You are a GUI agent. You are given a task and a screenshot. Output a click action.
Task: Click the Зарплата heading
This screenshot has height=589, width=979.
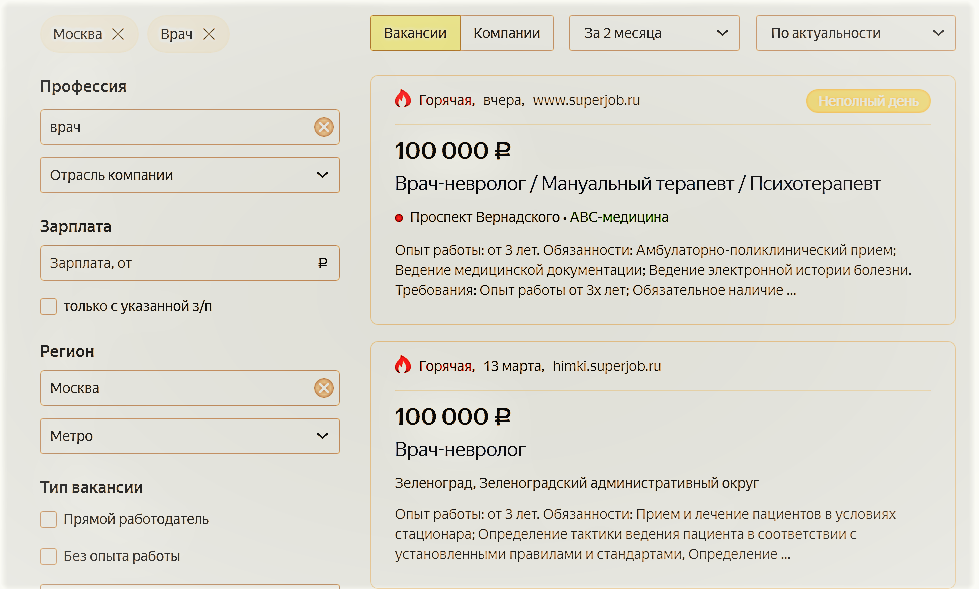(x=76, y=226)
